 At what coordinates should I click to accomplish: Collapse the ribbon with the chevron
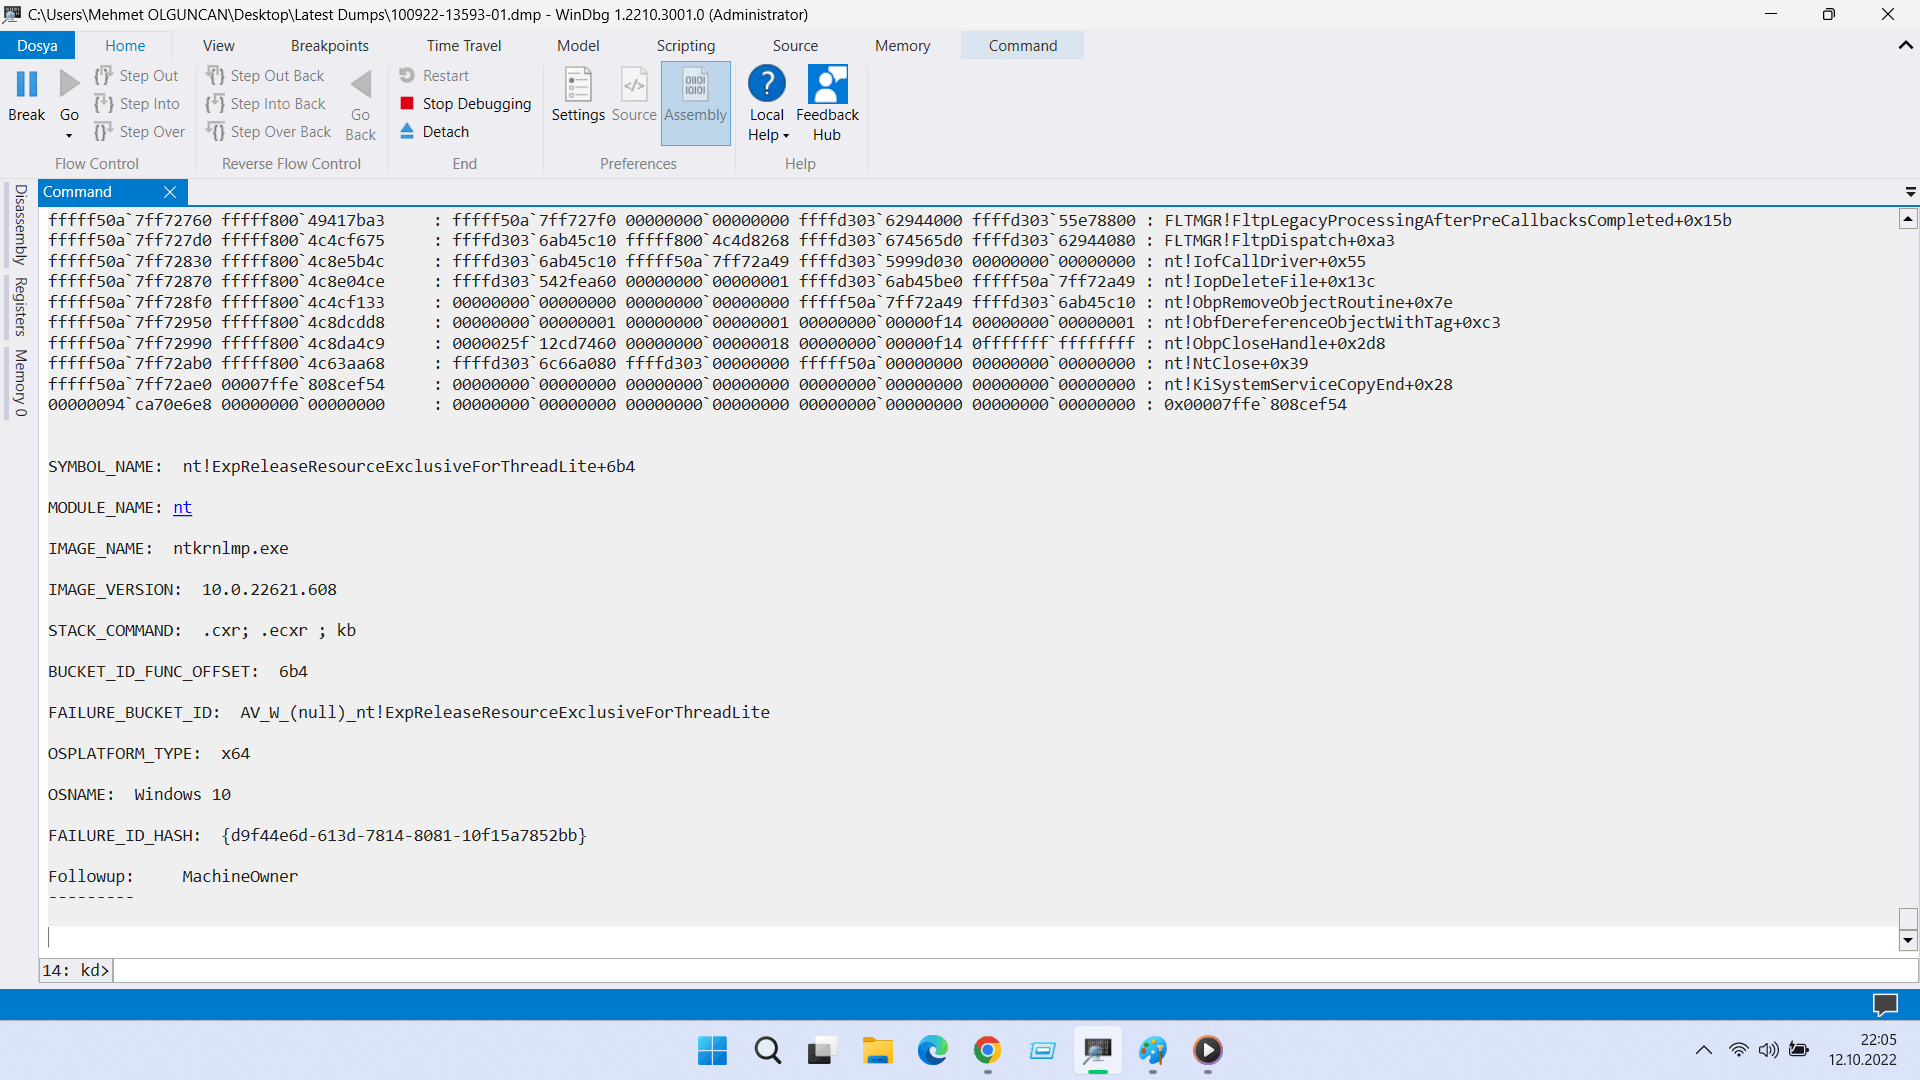tap(1905, 46)
